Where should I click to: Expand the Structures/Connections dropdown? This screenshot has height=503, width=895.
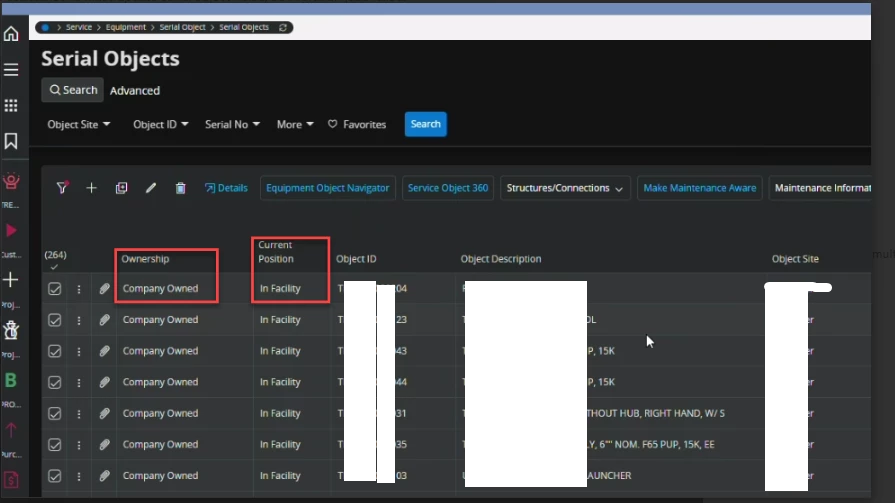(565, 188)
